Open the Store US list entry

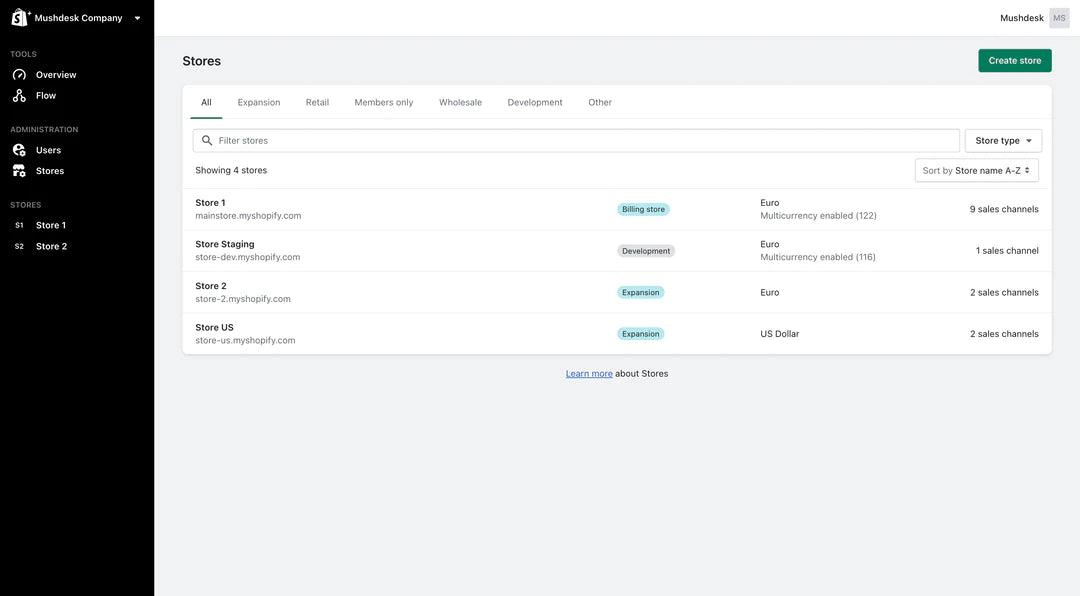coord(215,328)
